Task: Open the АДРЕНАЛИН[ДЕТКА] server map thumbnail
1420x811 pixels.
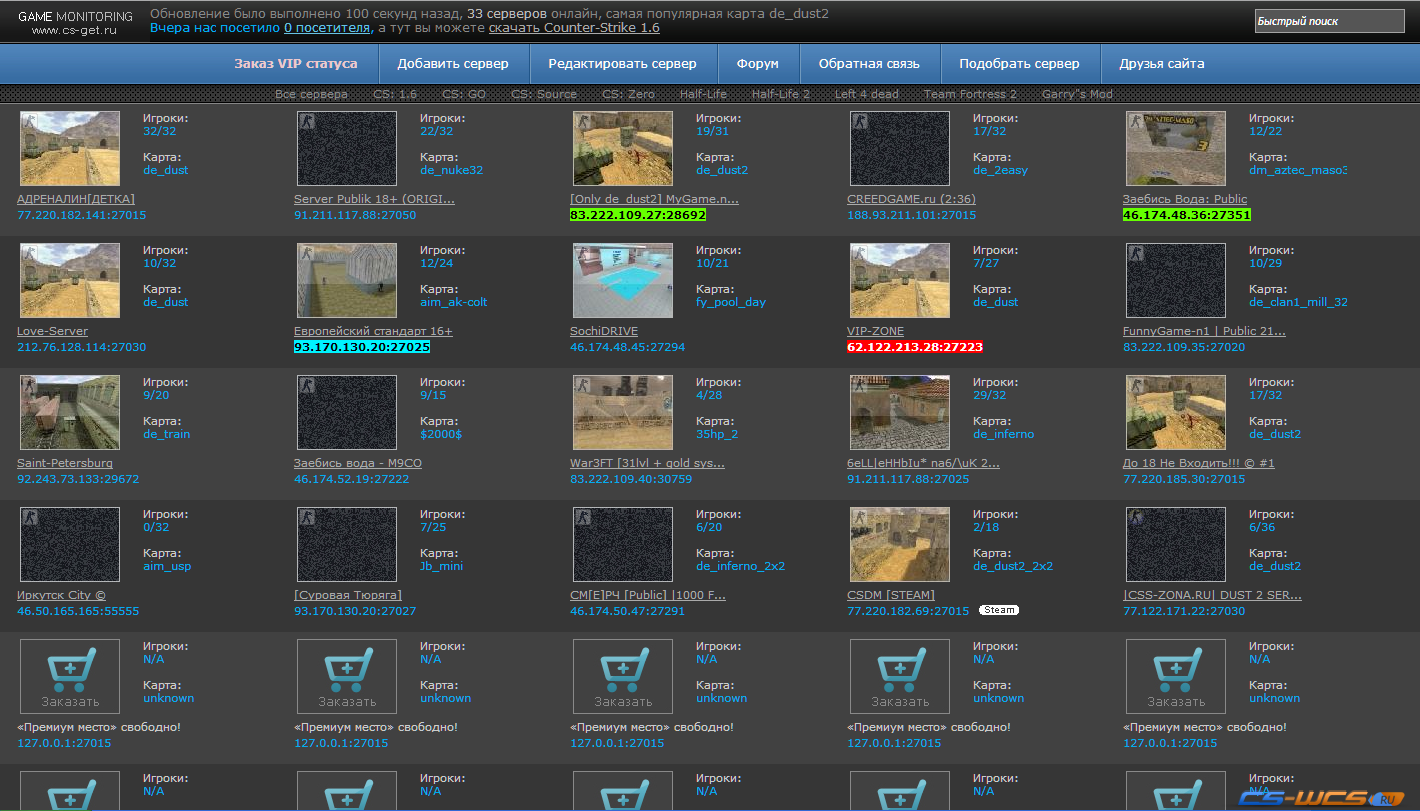Action: pos(70,148)
